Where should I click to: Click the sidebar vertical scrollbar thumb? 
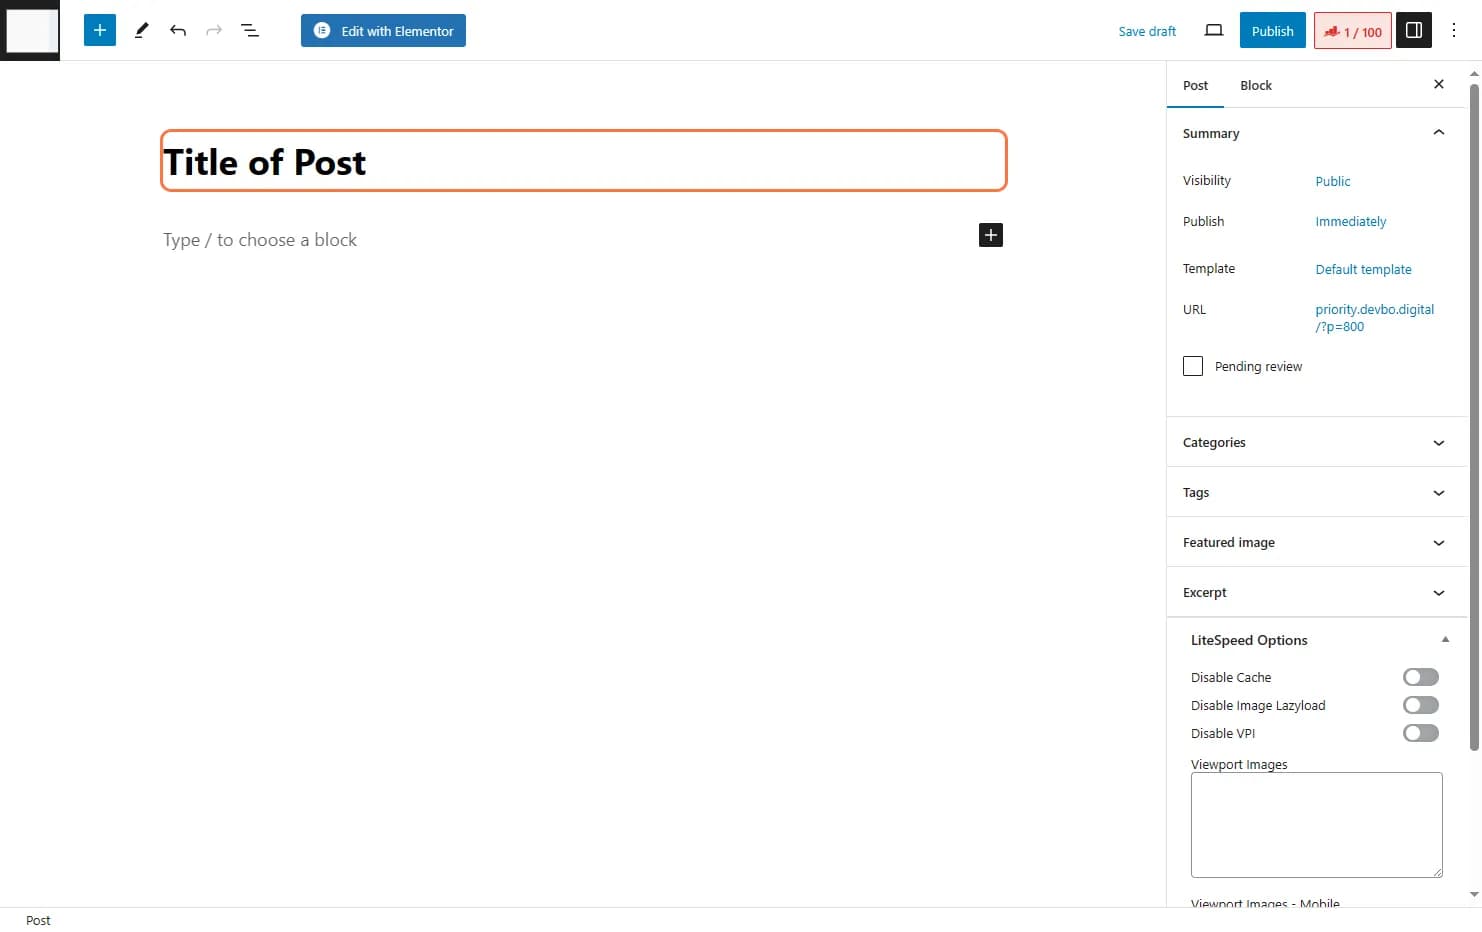click(1474, 417)
